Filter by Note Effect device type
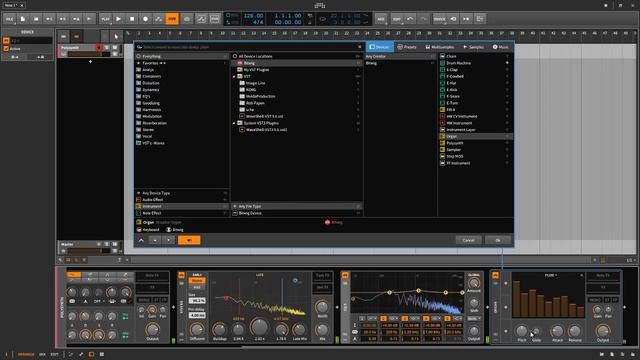640x360 pixels. (x=182, y=213)
